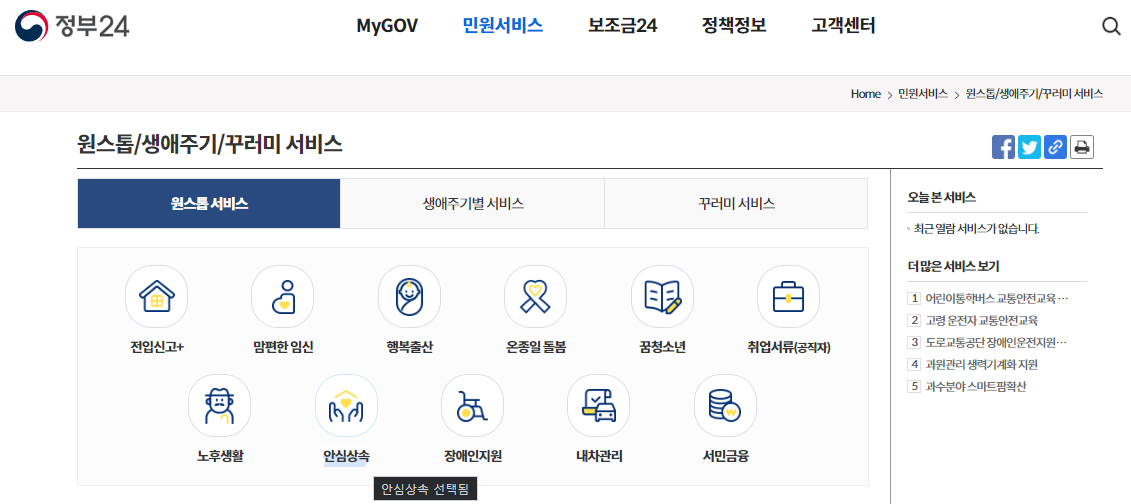Open the search magnifier icon
The image size is (1131, 504).
[1111, 27]
